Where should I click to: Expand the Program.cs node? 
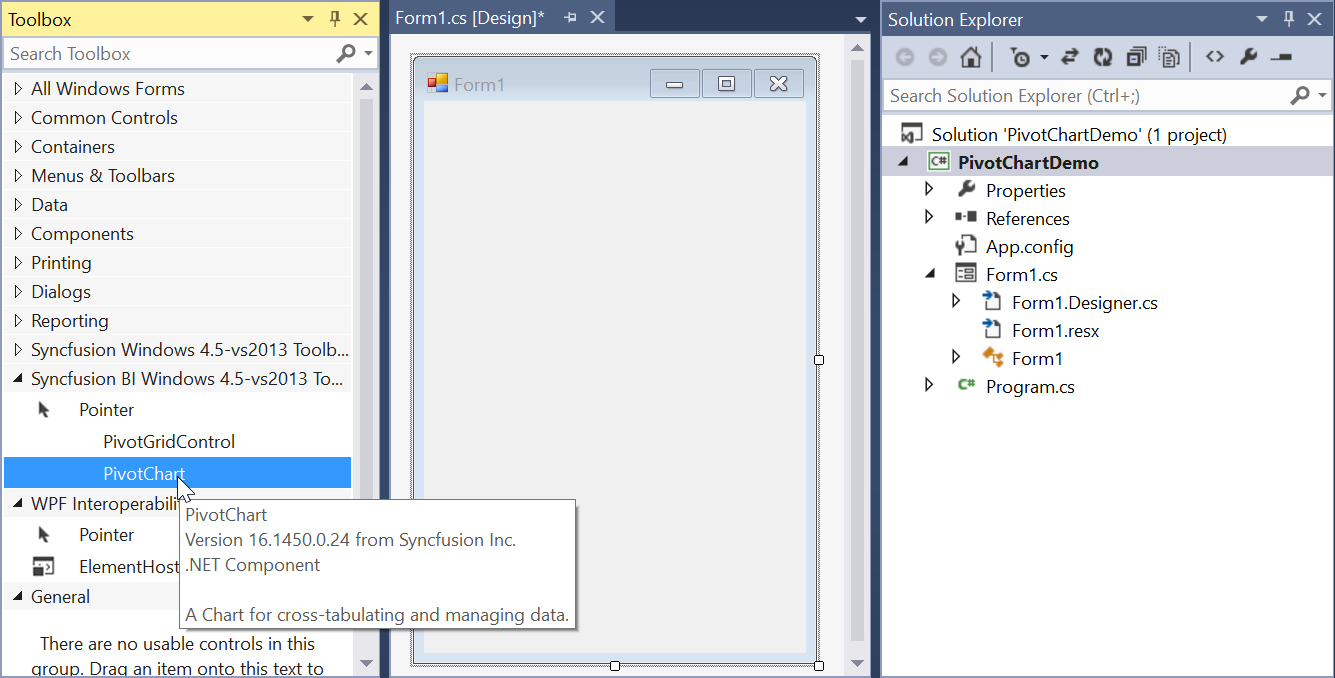[929, 385]
